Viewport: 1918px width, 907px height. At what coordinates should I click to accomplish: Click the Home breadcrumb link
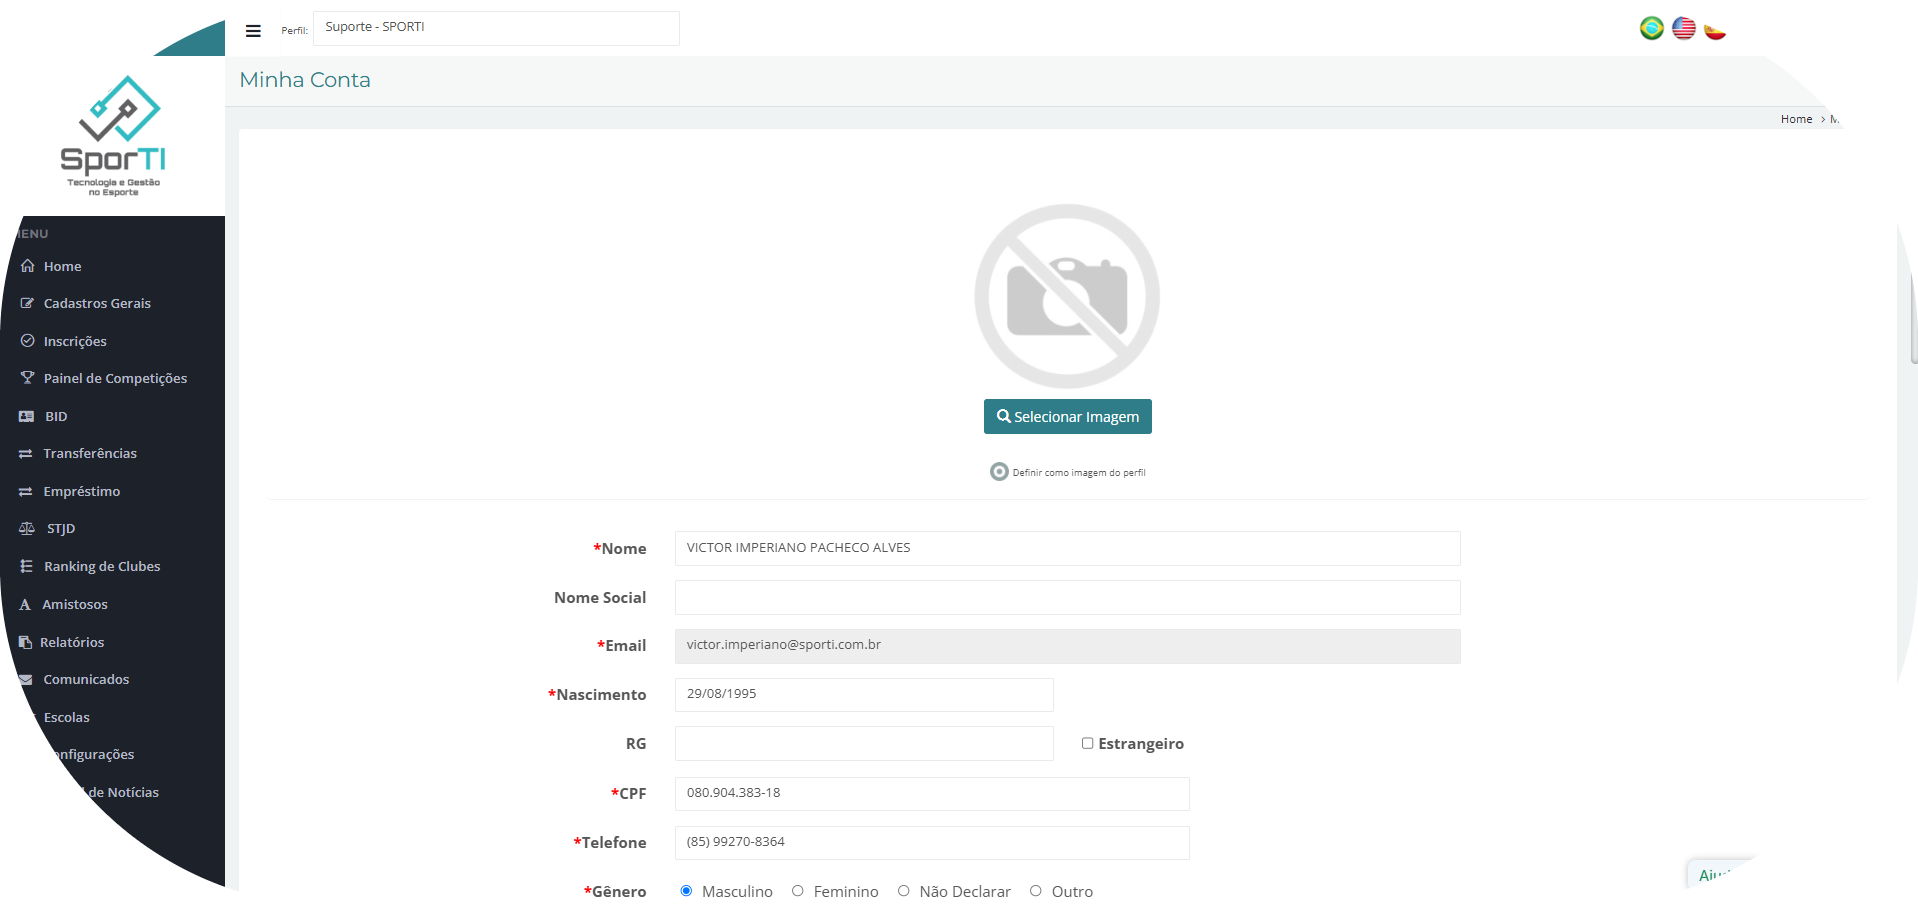click(x=1796, y=119)
